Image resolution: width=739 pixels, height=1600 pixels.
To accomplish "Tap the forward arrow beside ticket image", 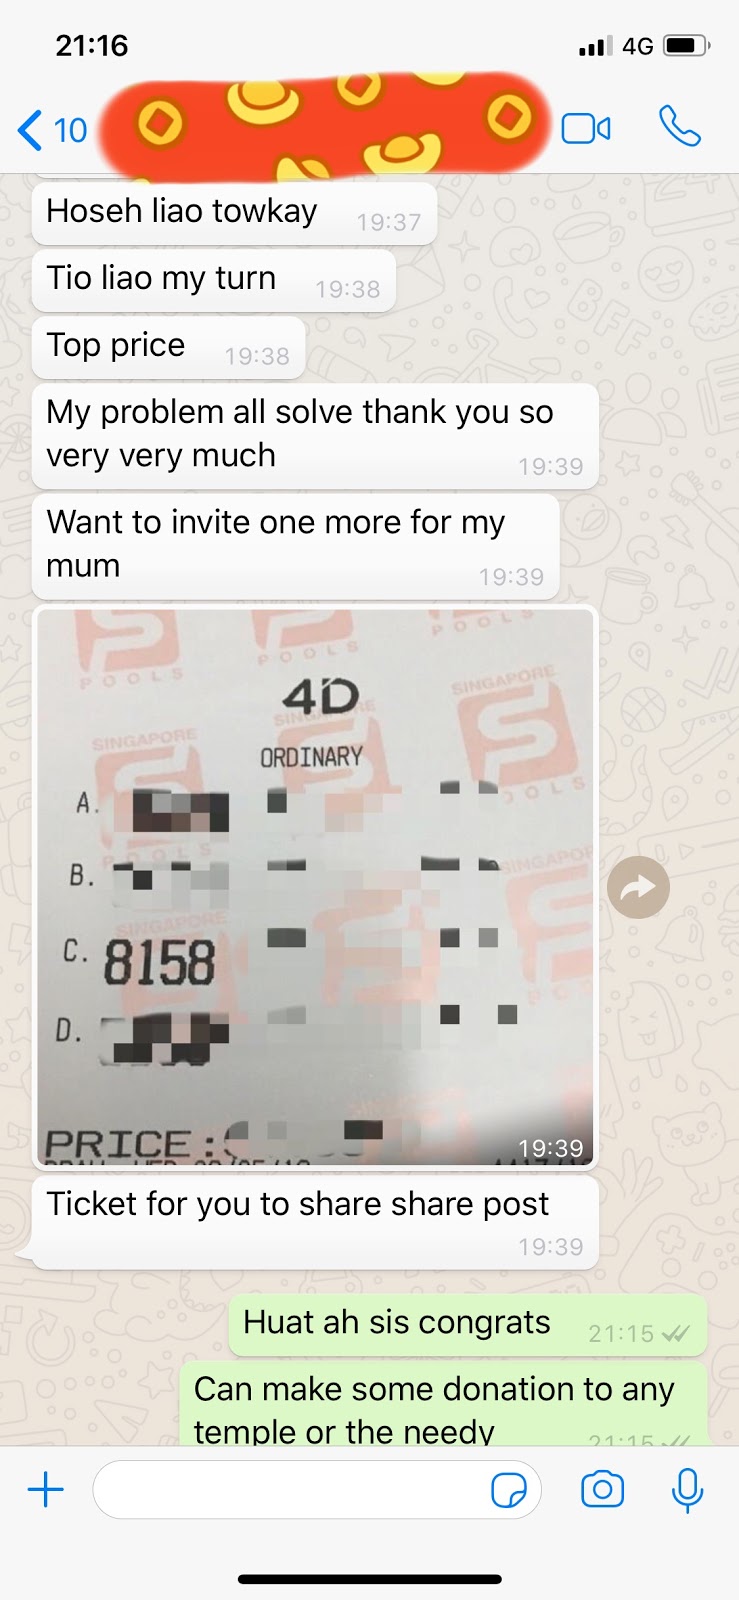I will click(638, 887).
